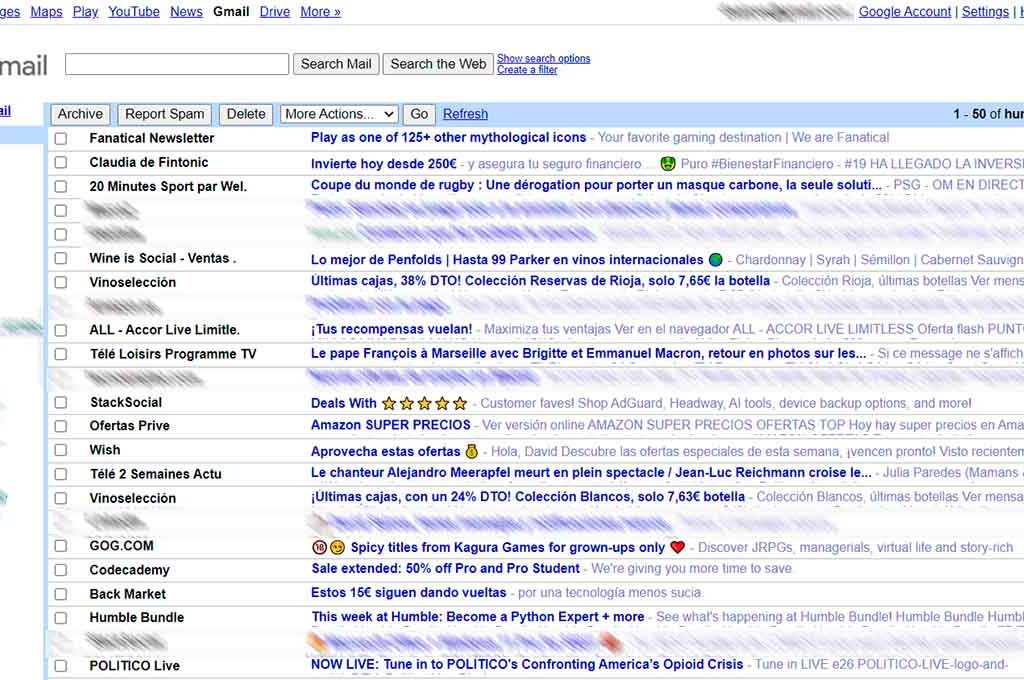Image resolution: width=1024 pixels, height=680 pixels.
Task: Click the Report Spam button
Action: tap(165, 114)
